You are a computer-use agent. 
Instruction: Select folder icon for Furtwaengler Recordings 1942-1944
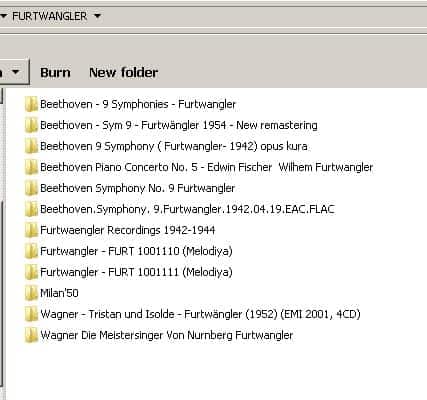click(x=31, y=230)
